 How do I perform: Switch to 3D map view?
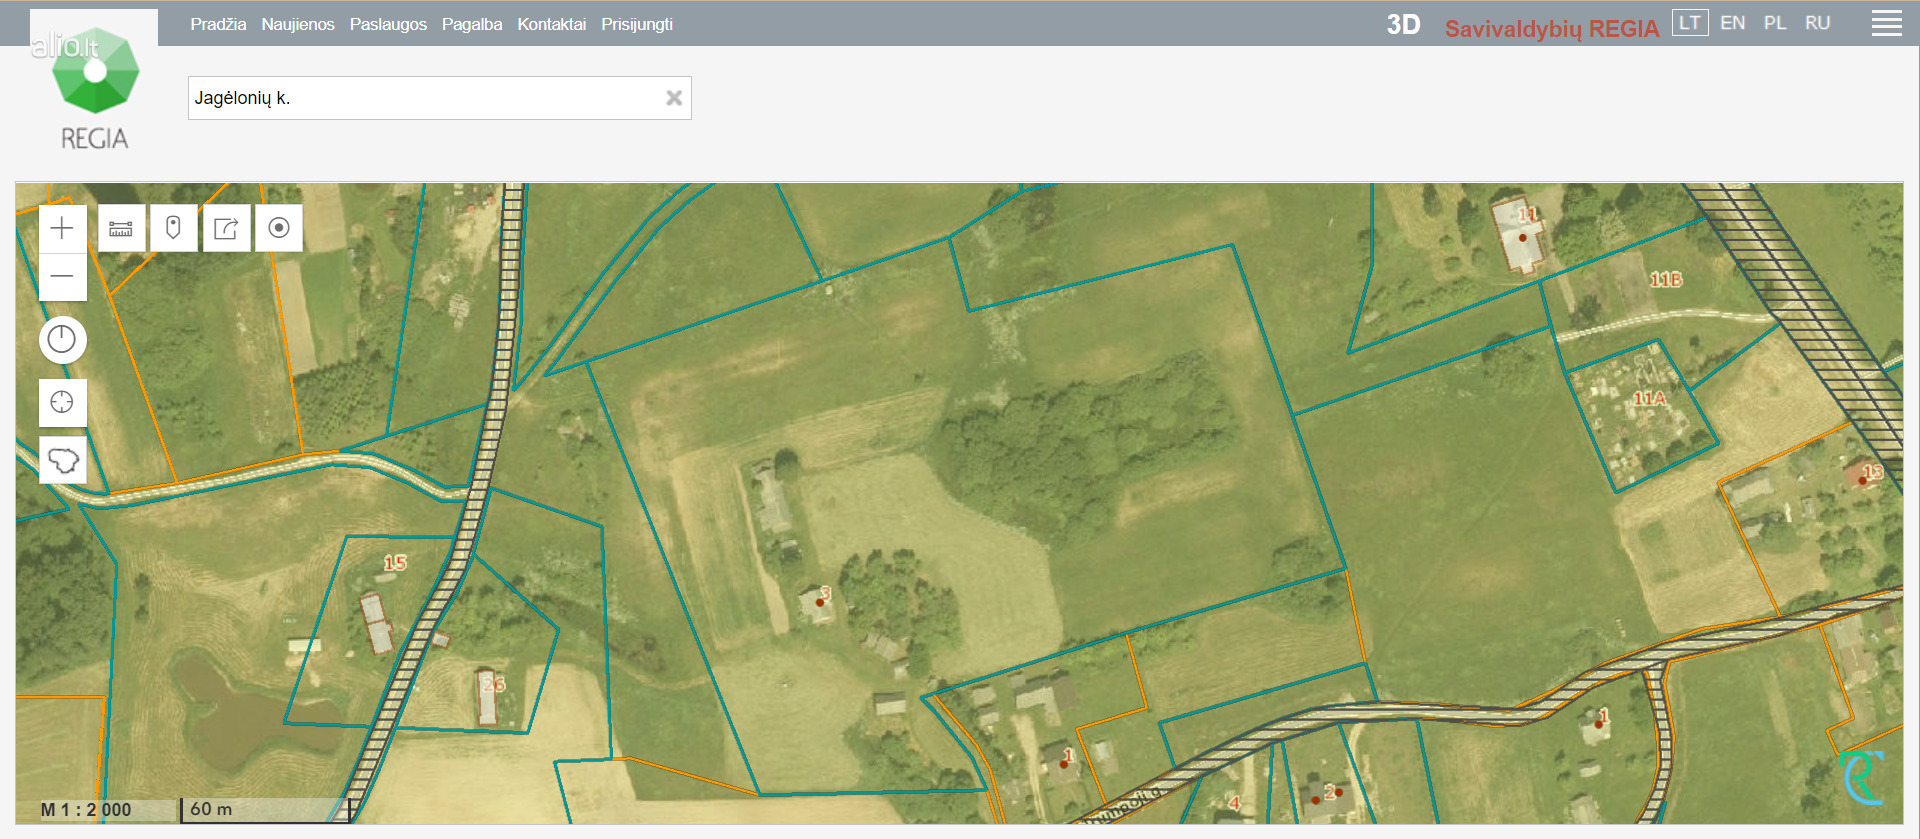pos(1402,25)
